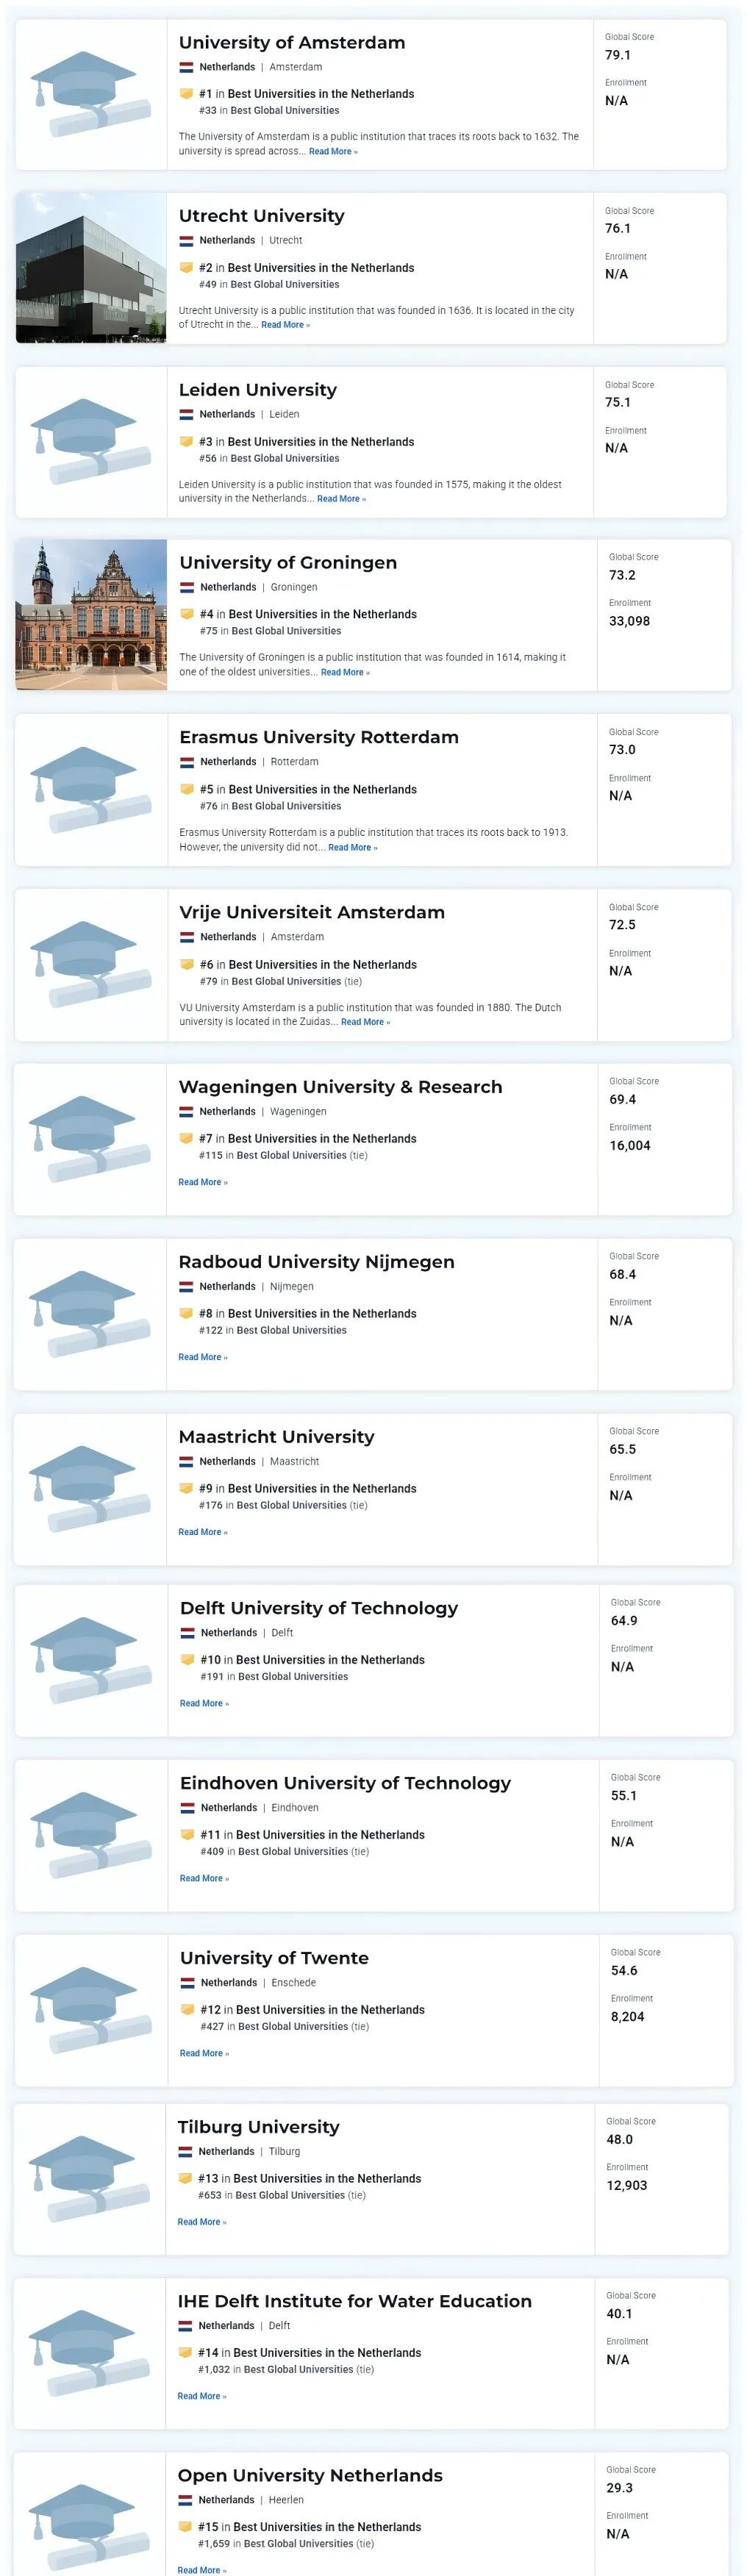Click the badge icon beside #7 ranking

pyautogui.click(x=186, y=1139)
